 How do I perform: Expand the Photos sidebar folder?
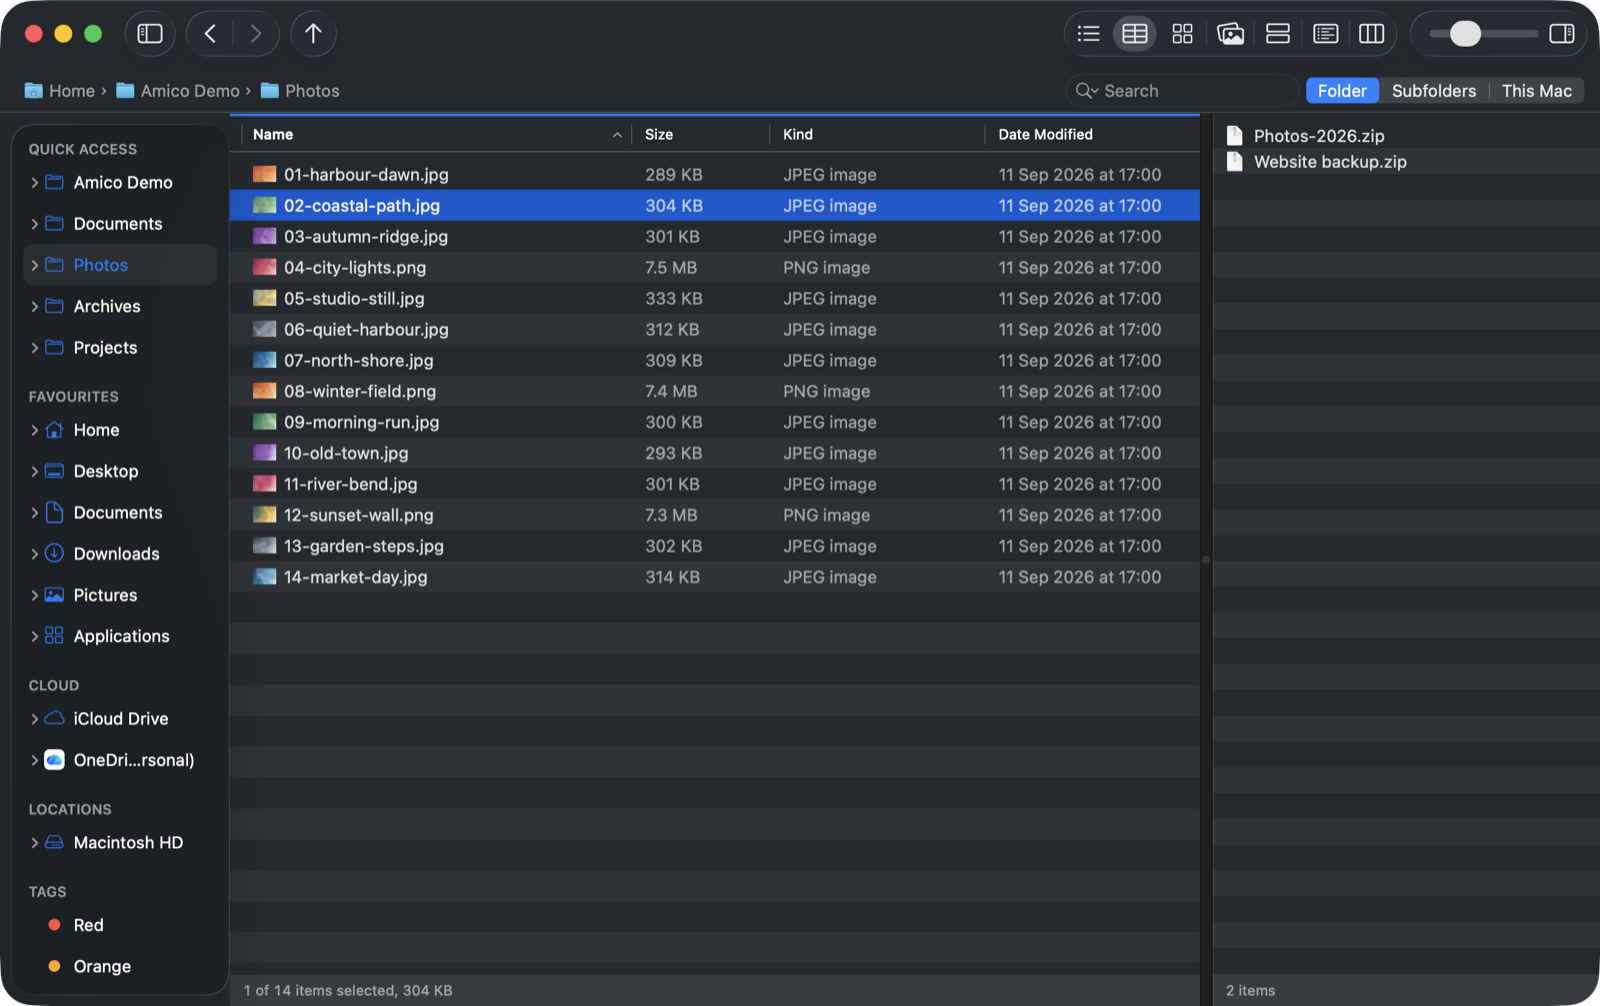pyautogui.click(x=35, y=265)
